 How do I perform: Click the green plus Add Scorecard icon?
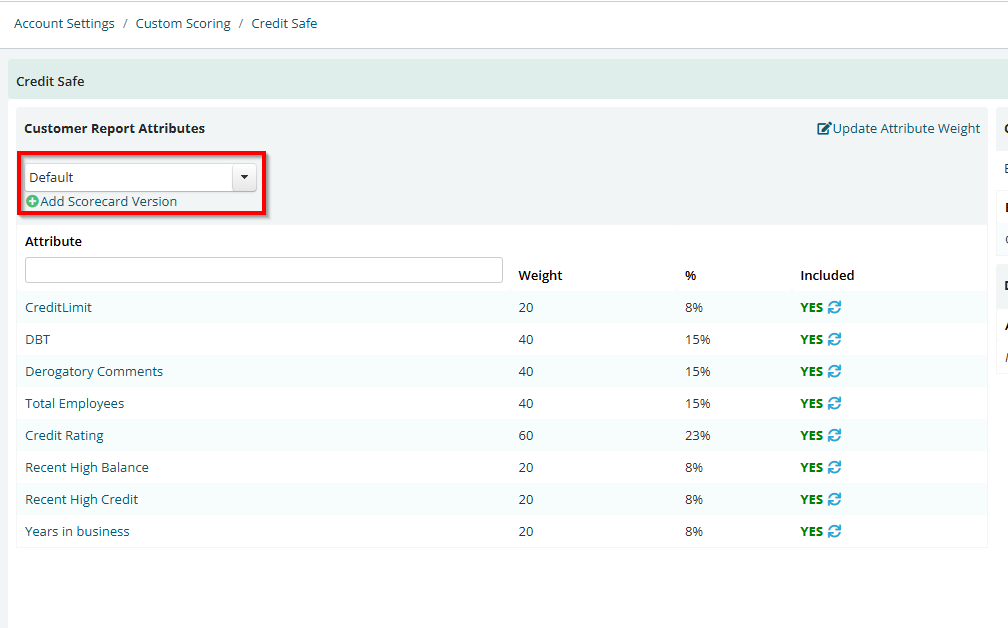click(x=32, y=201)
